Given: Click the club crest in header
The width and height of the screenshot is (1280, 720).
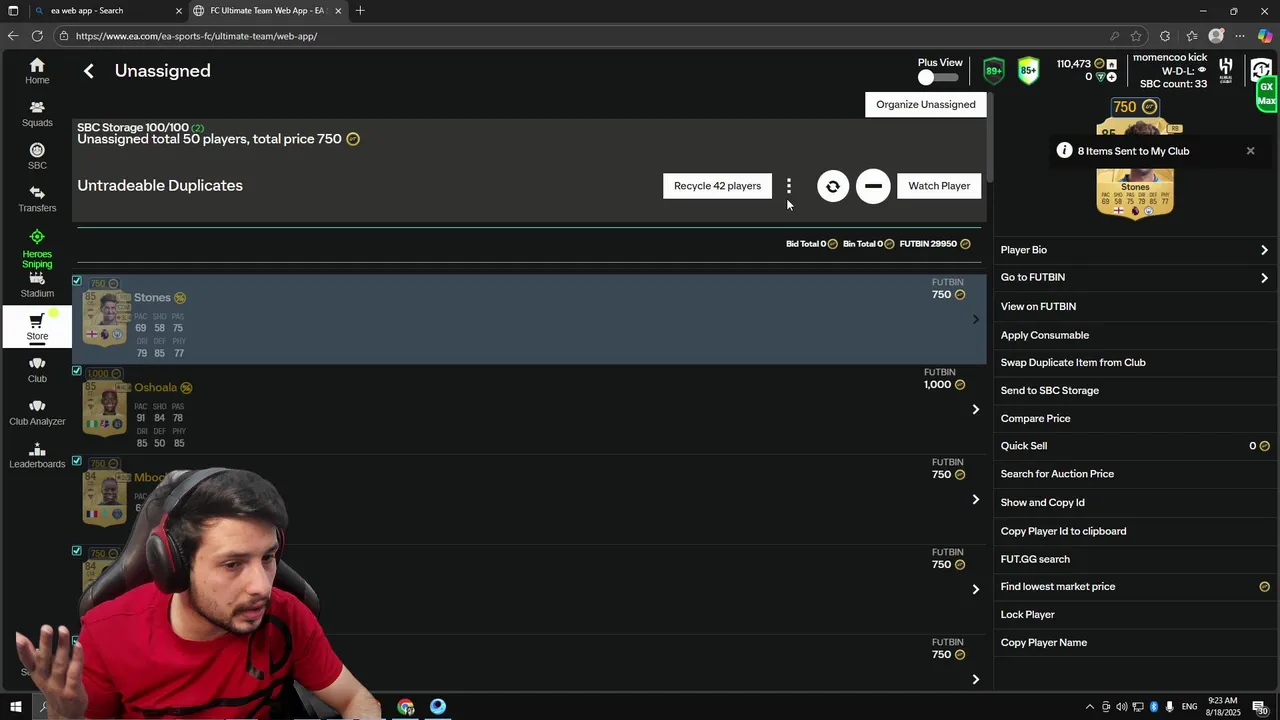Looking at the screenshot, I should (x=1226, y=70).
